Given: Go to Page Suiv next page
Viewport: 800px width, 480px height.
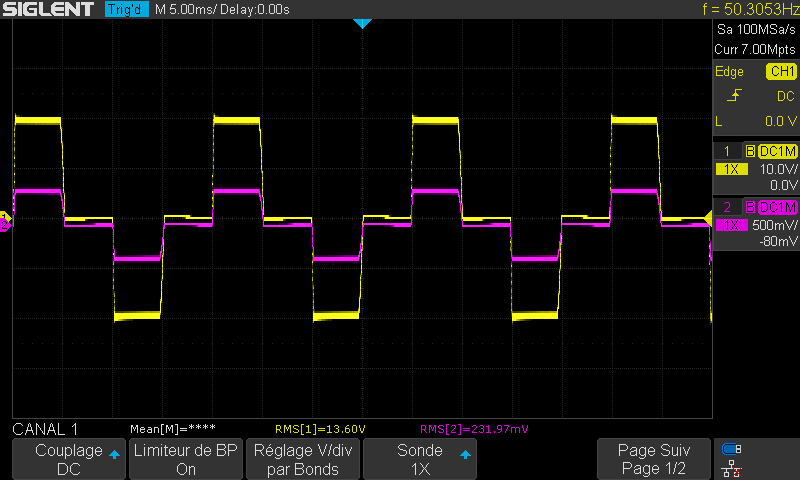Looking at the screenshot, I should (654, 459).
